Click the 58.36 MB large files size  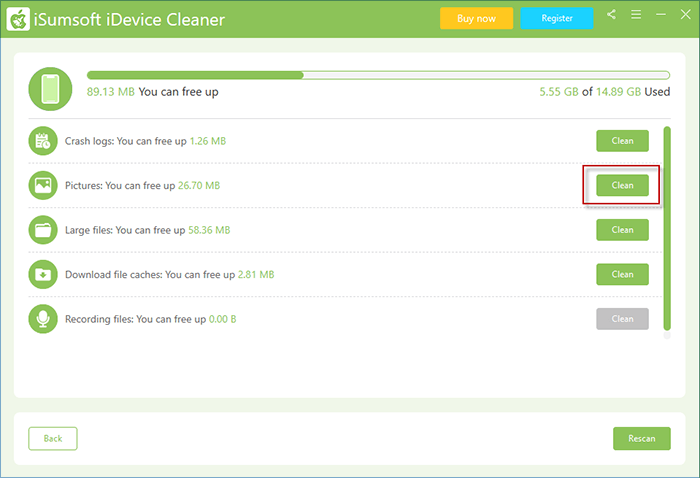(209, 230)
